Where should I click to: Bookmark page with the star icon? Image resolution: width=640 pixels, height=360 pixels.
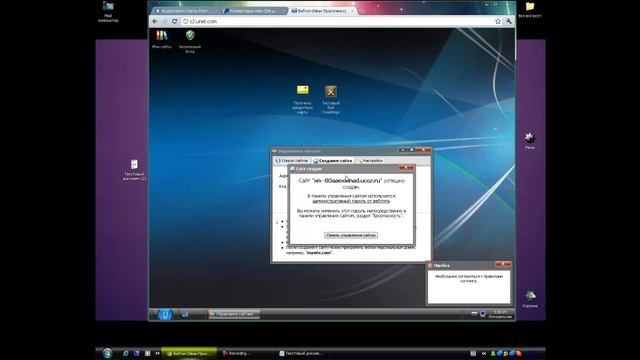498,21
